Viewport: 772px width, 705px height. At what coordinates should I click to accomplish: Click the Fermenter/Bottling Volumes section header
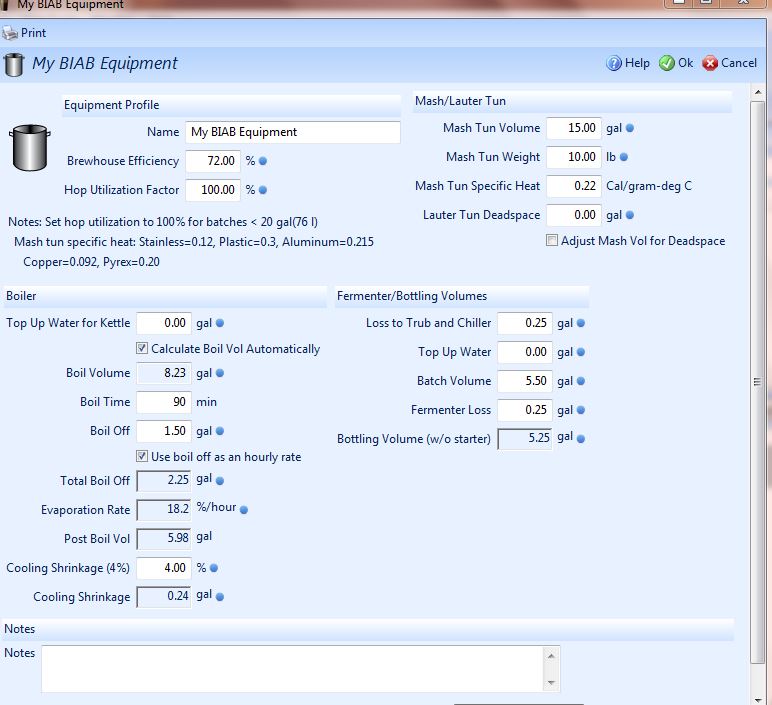[x=462, y=296]
